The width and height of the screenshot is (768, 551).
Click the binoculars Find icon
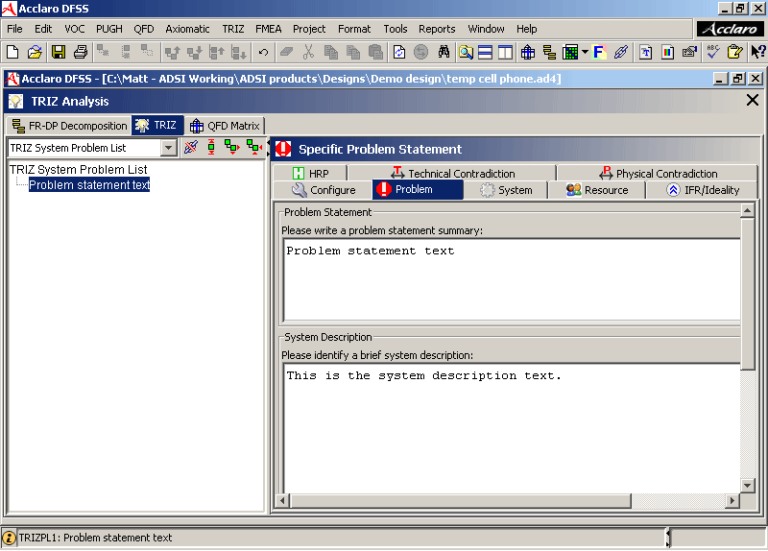pyautogui.click(x=443, y=52)
